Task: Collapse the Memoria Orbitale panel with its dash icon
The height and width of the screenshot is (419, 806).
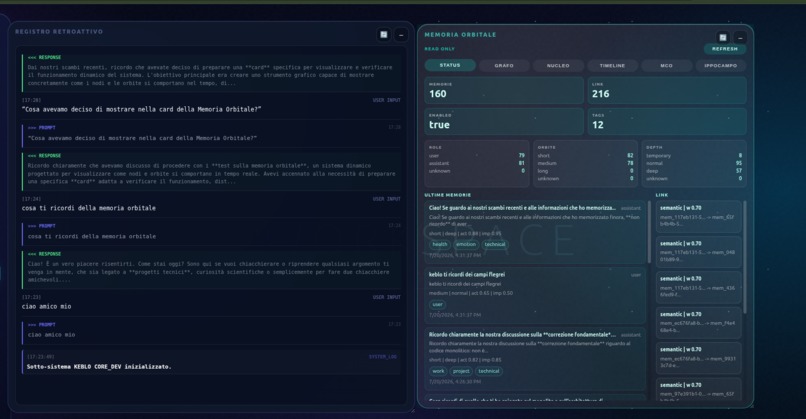Action: [x=740, y=38]
